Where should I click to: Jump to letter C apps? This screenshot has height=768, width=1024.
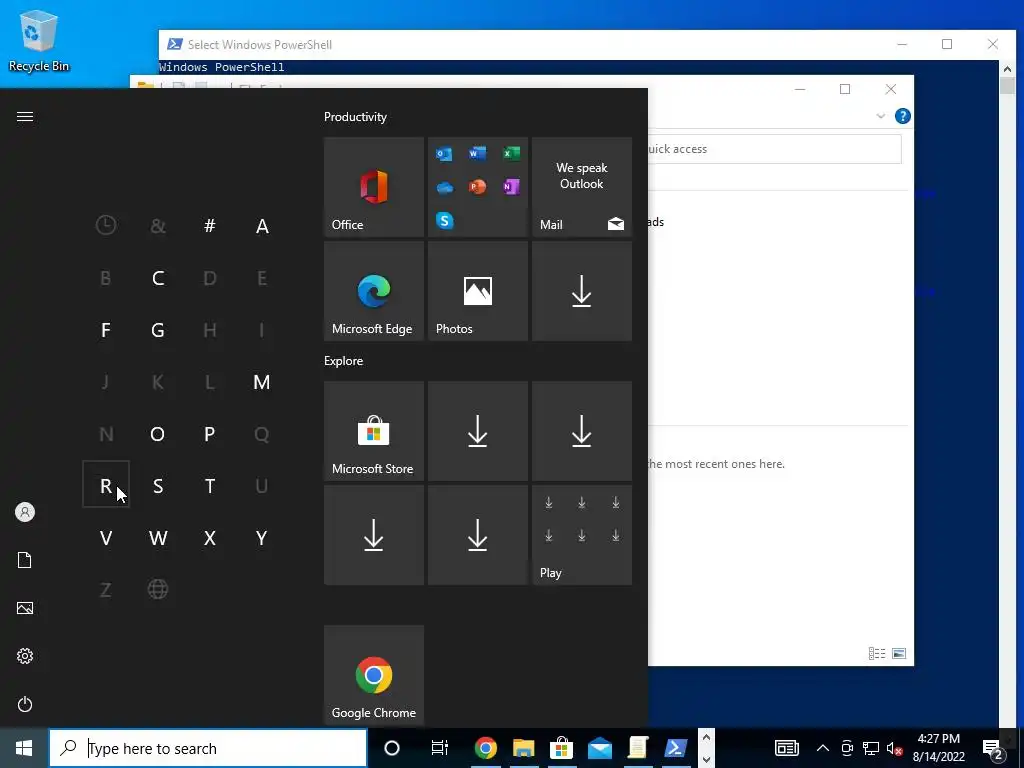coord(158,278)
